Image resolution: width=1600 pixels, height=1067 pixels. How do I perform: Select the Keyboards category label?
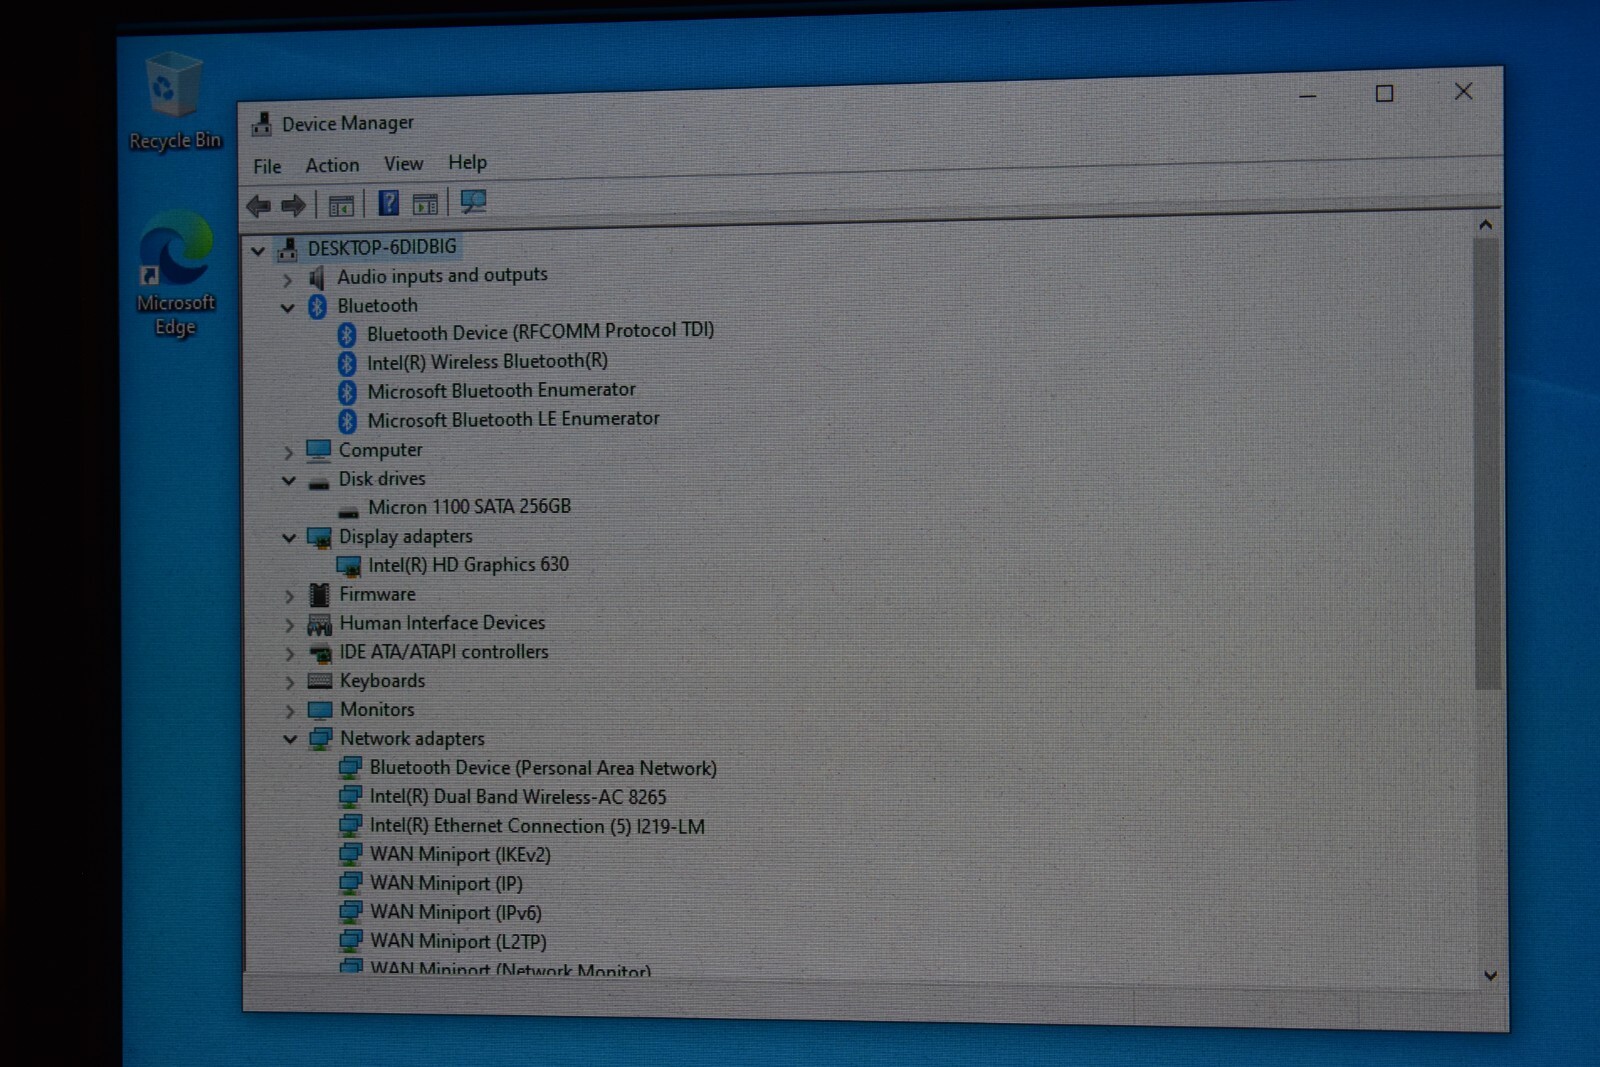[x=382, y=681]
